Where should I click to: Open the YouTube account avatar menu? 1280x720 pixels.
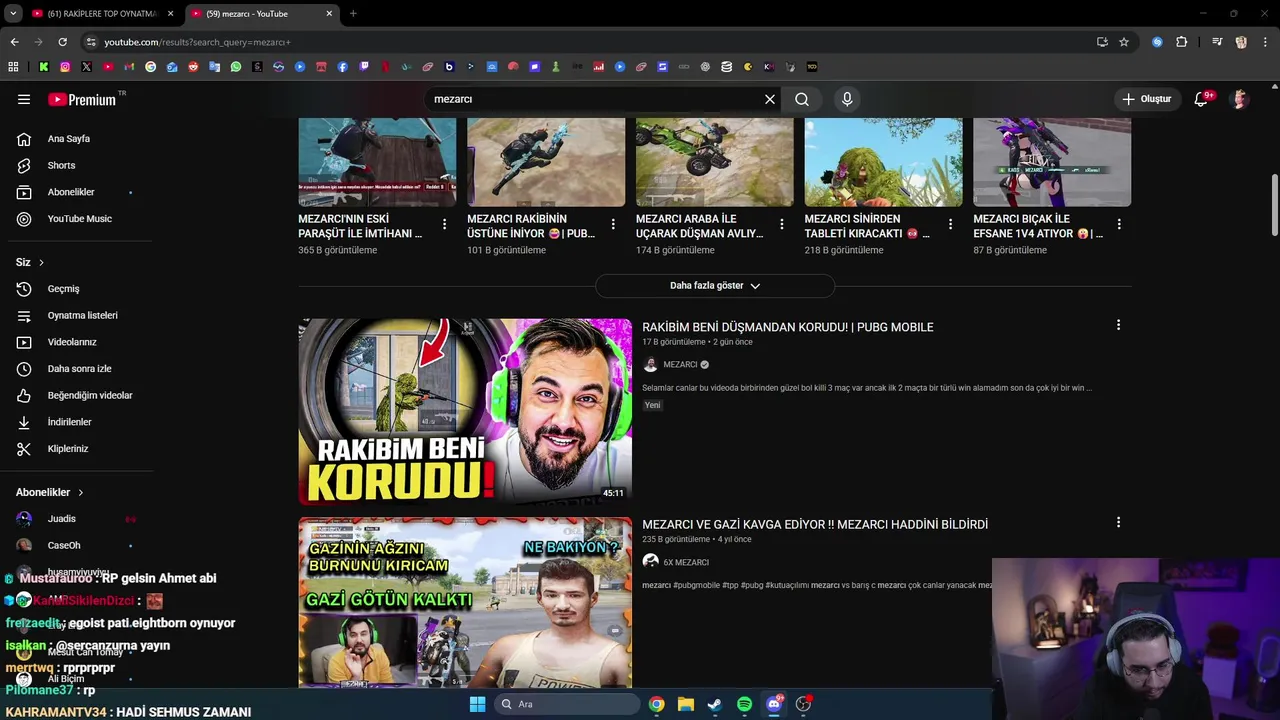1240,99
